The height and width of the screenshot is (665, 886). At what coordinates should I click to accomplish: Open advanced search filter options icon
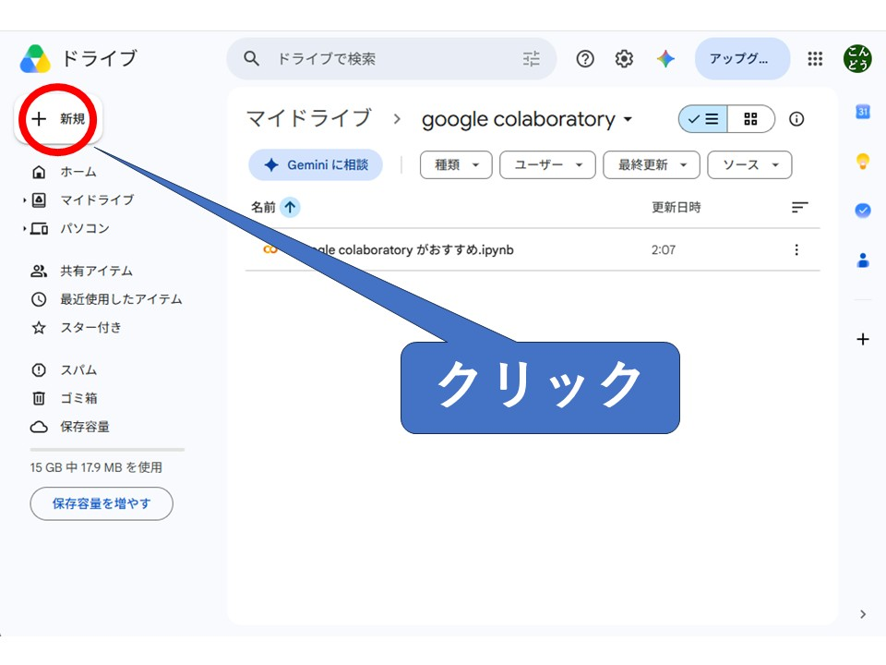pyautogui.click(x=531, y=58)
